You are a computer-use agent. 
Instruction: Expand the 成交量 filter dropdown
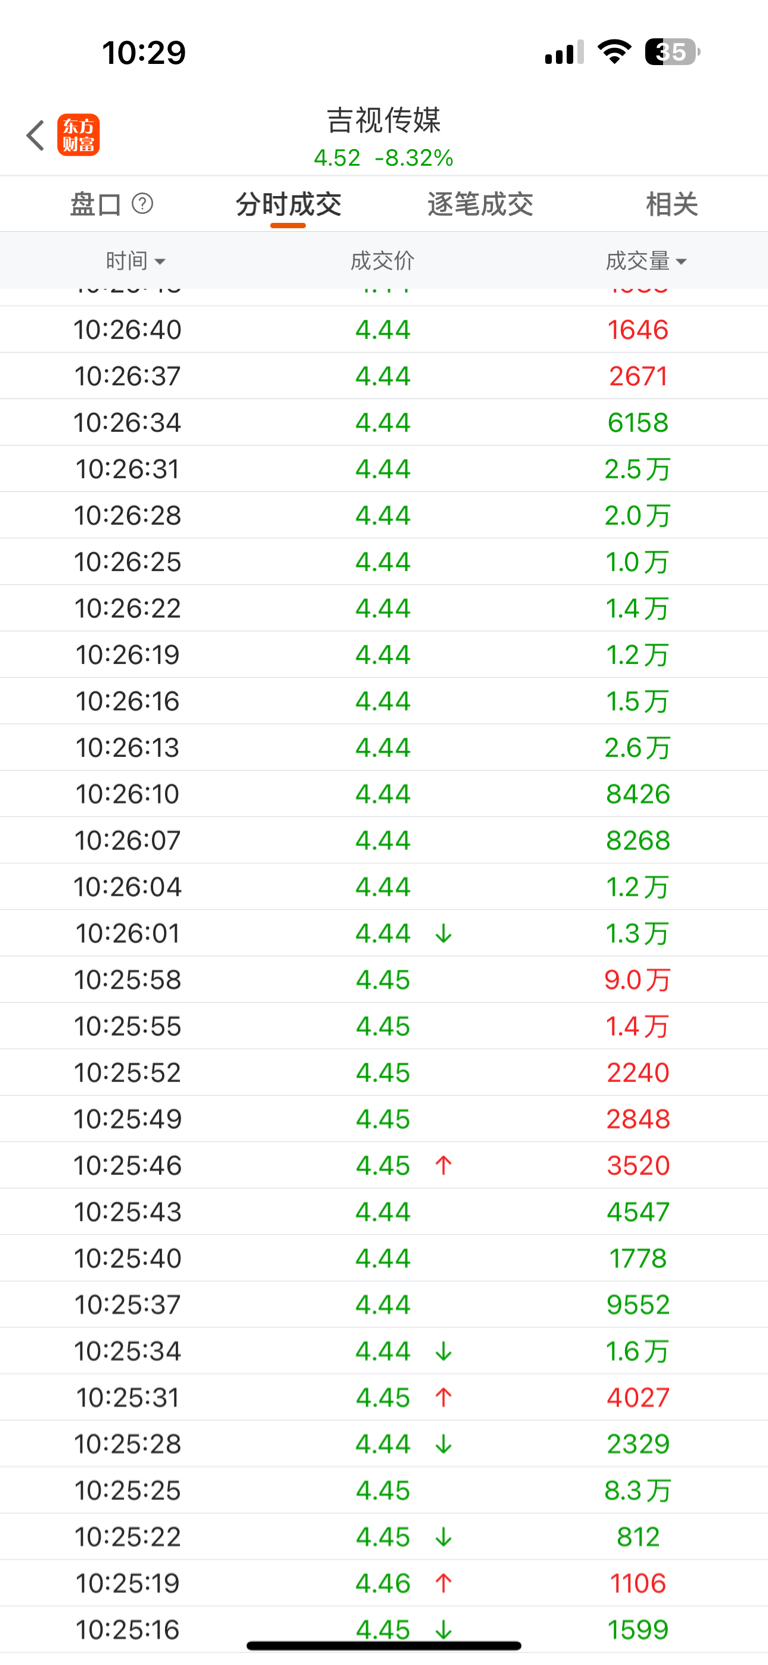pos(646,261)
